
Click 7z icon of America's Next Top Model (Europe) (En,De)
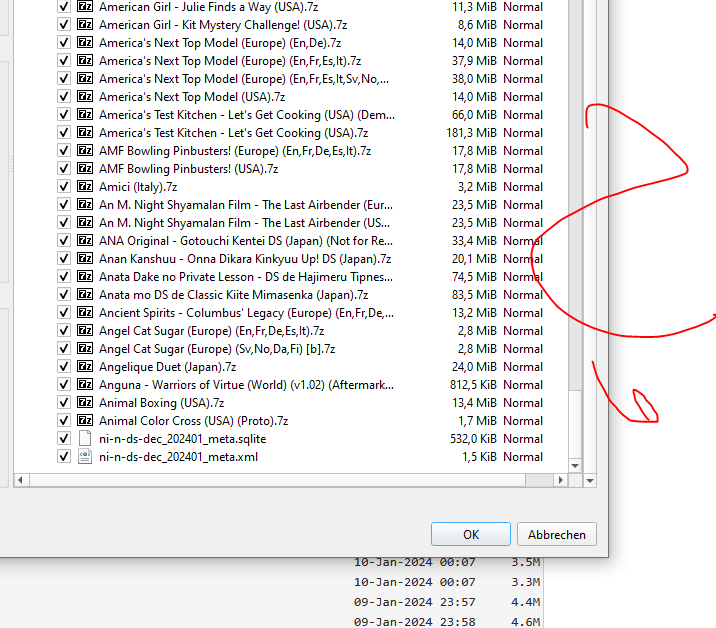(x=85, y=42)
